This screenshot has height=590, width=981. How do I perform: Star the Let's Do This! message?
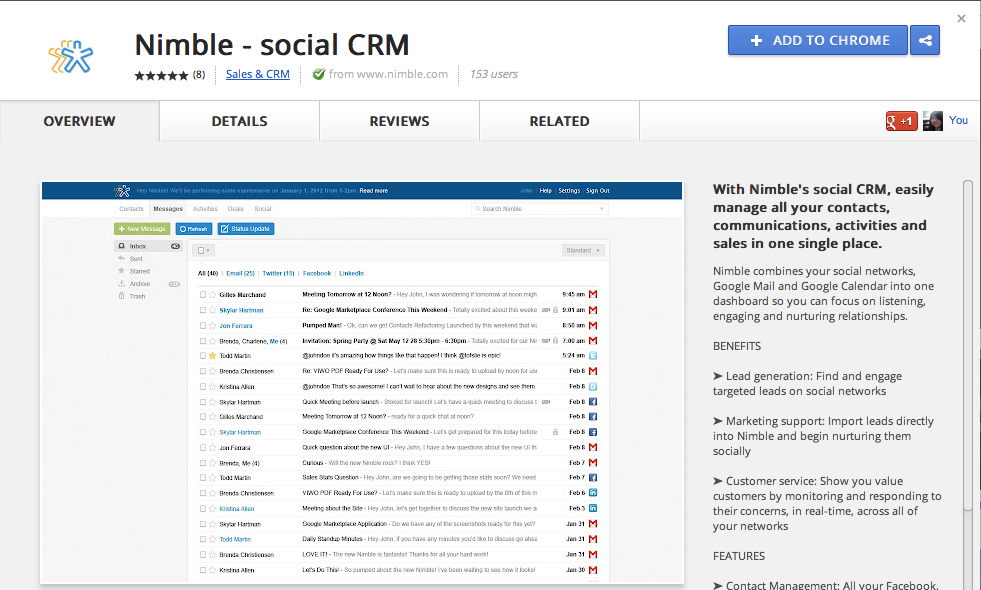(x=213, y=570)
